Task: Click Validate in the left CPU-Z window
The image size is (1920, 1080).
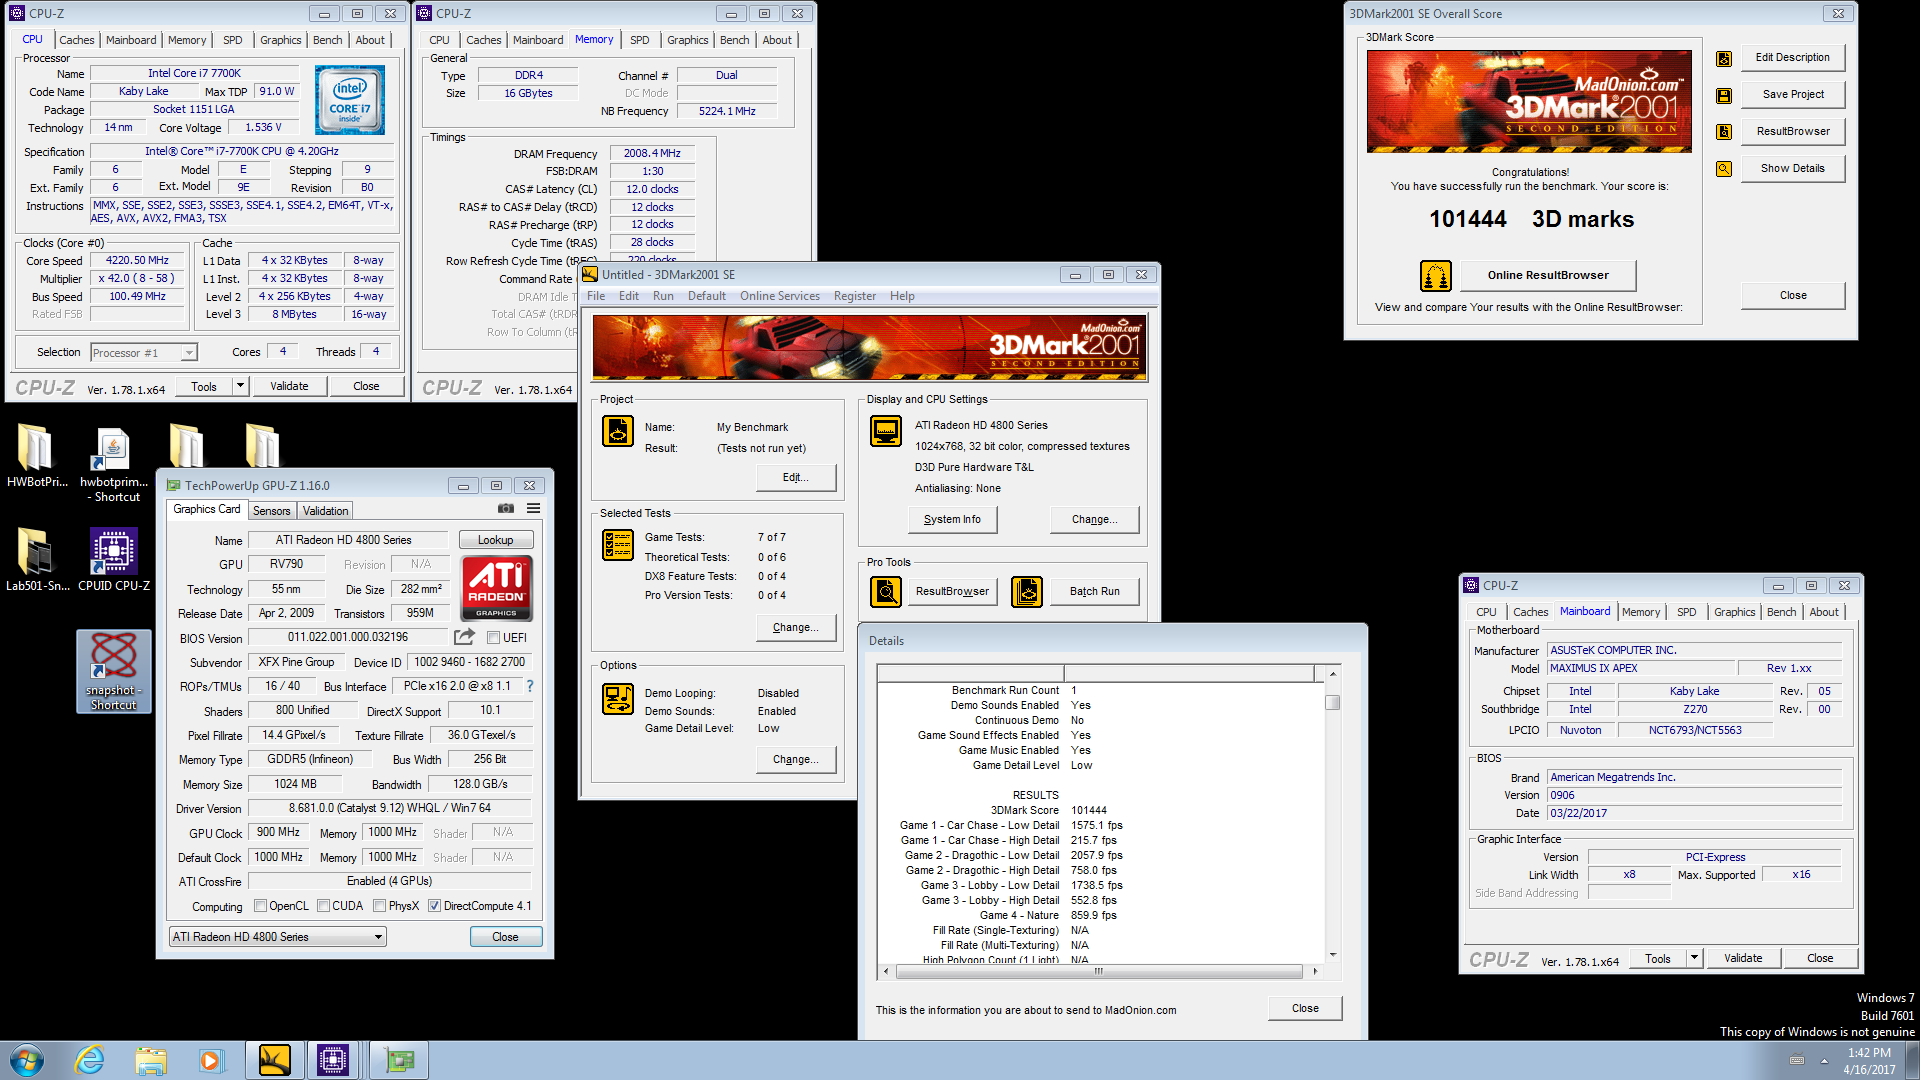Action: [289, 386]
